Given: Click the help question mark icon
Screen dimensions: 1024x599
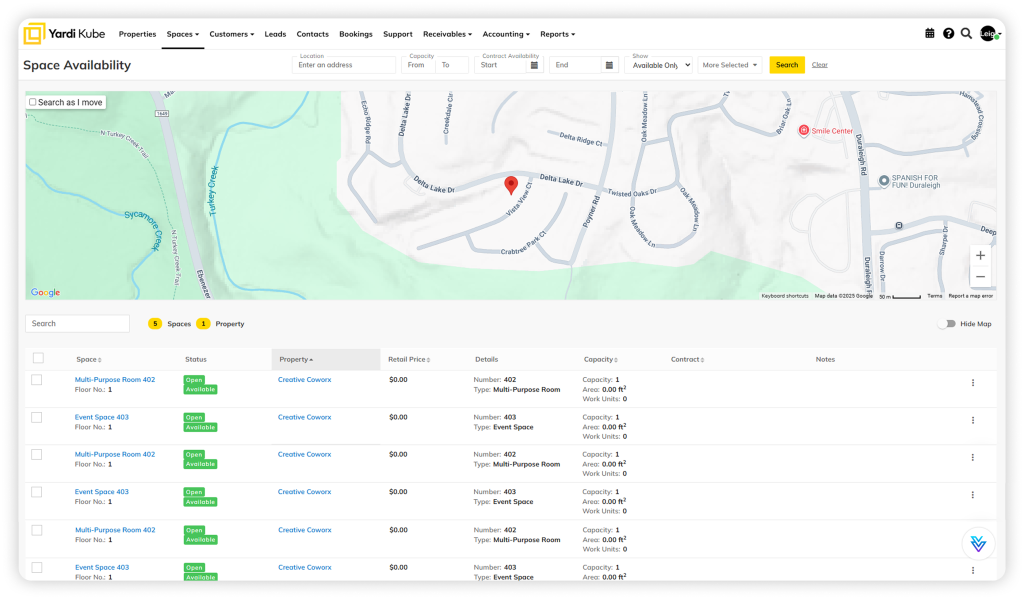Looking at the screenshot, I should click(x=948, y=34).
